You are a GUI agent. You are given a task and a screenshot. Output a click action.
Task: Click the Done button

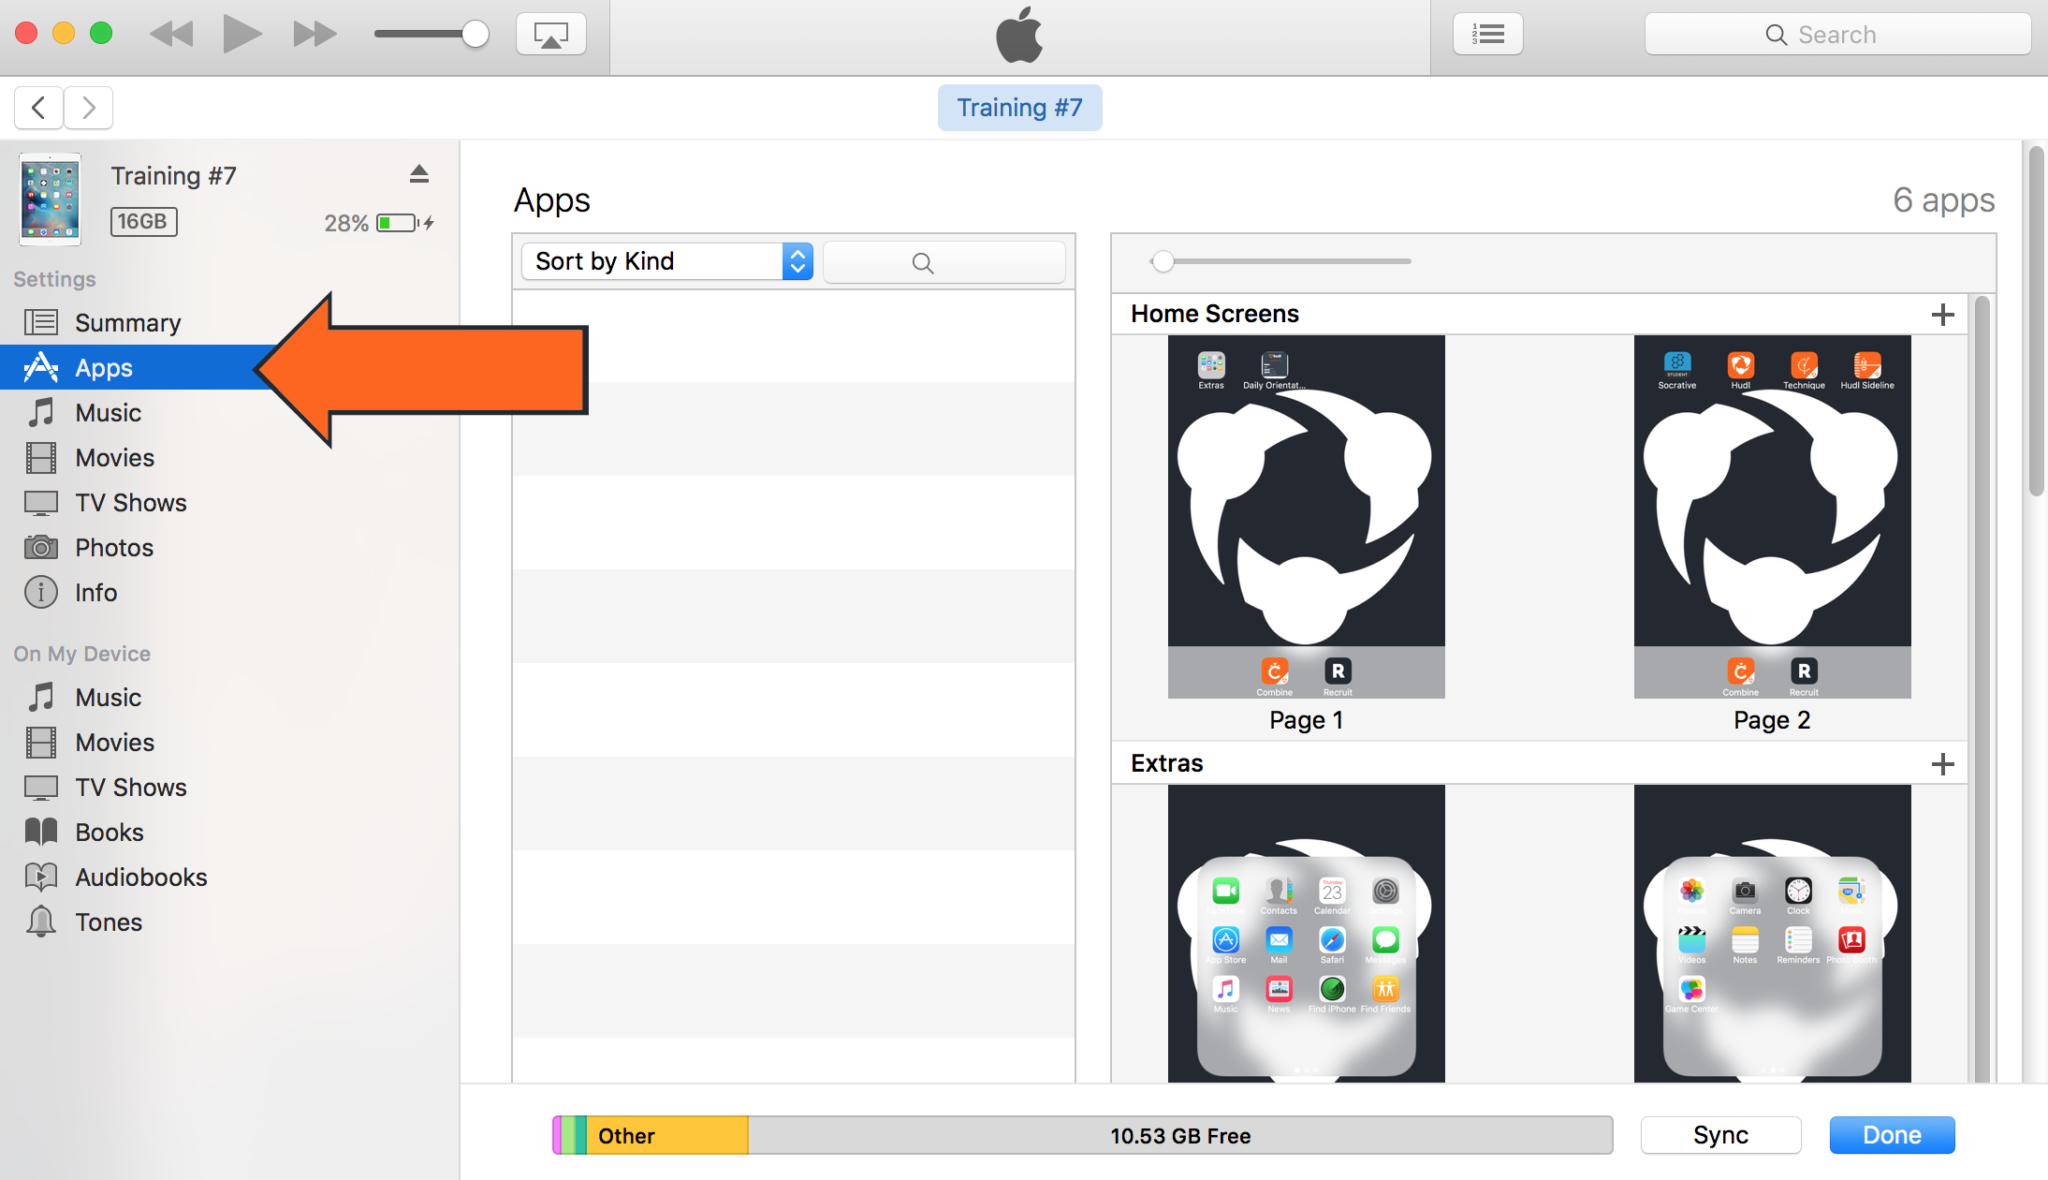[x=1892, y=1135]
